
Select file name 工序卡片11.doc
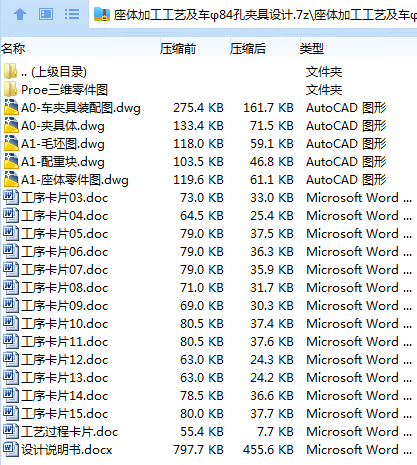coord(65,342)
